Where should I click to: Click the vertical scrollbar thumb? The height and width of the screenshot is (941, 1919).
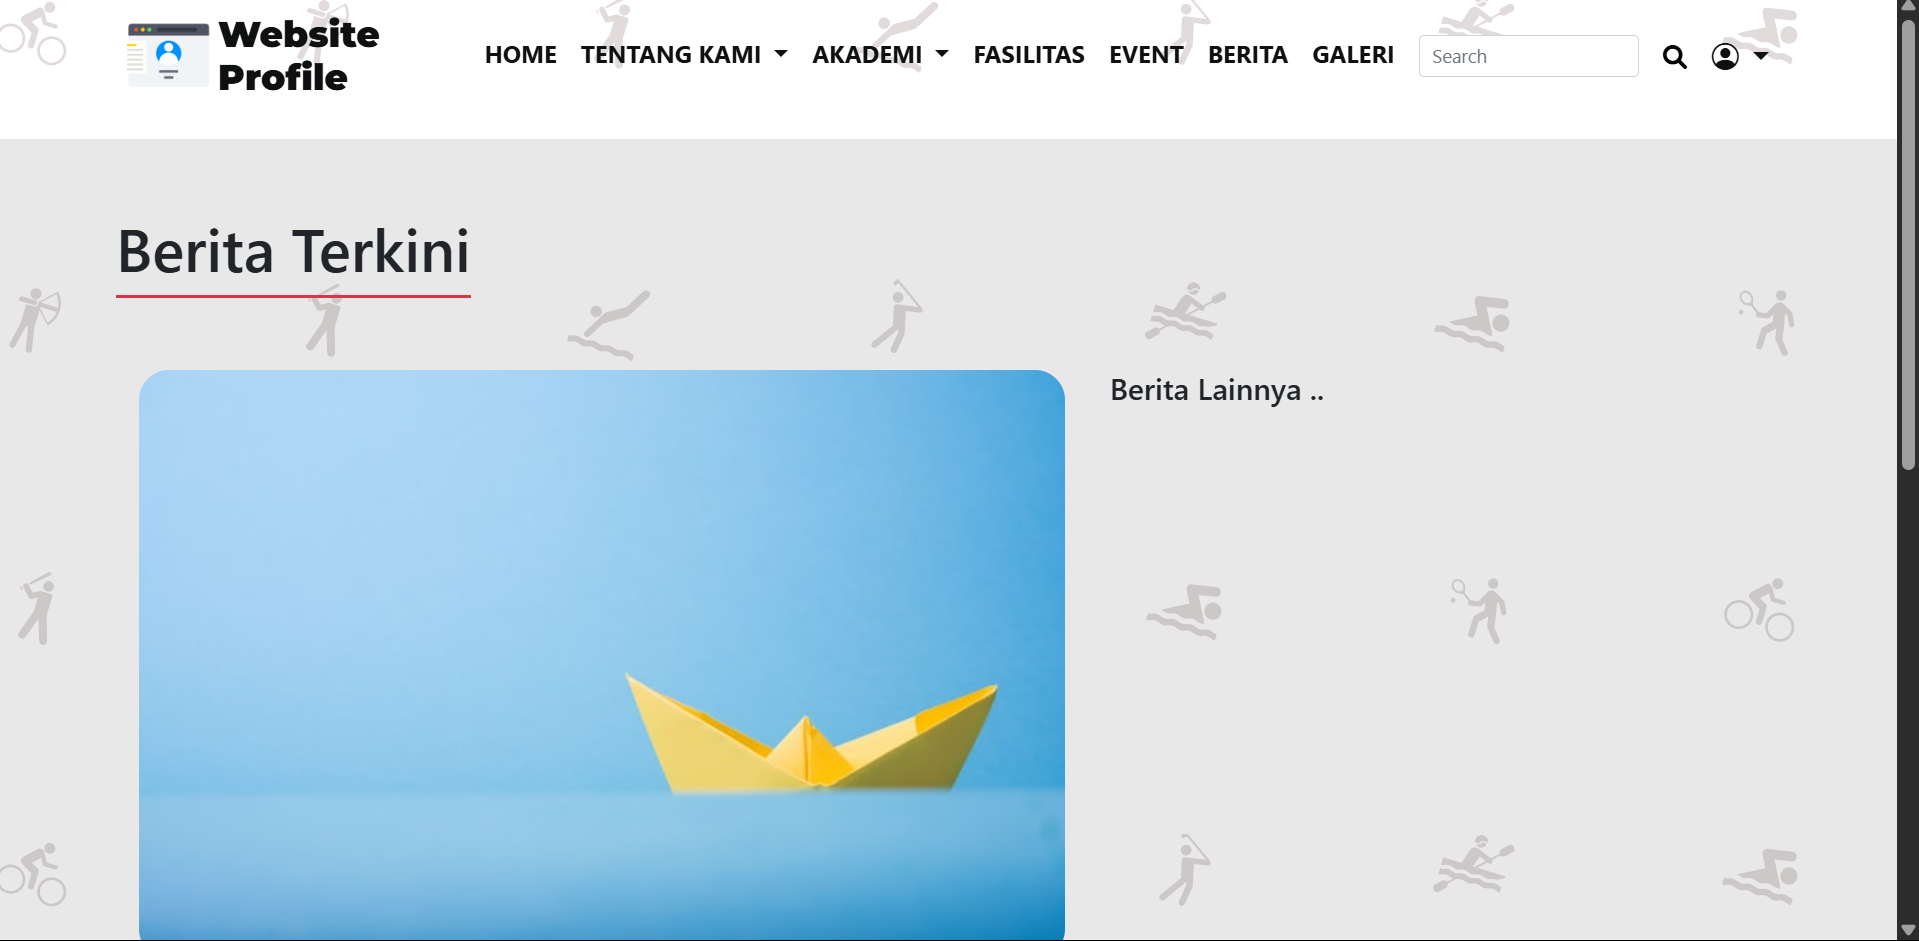[1908, 243]
